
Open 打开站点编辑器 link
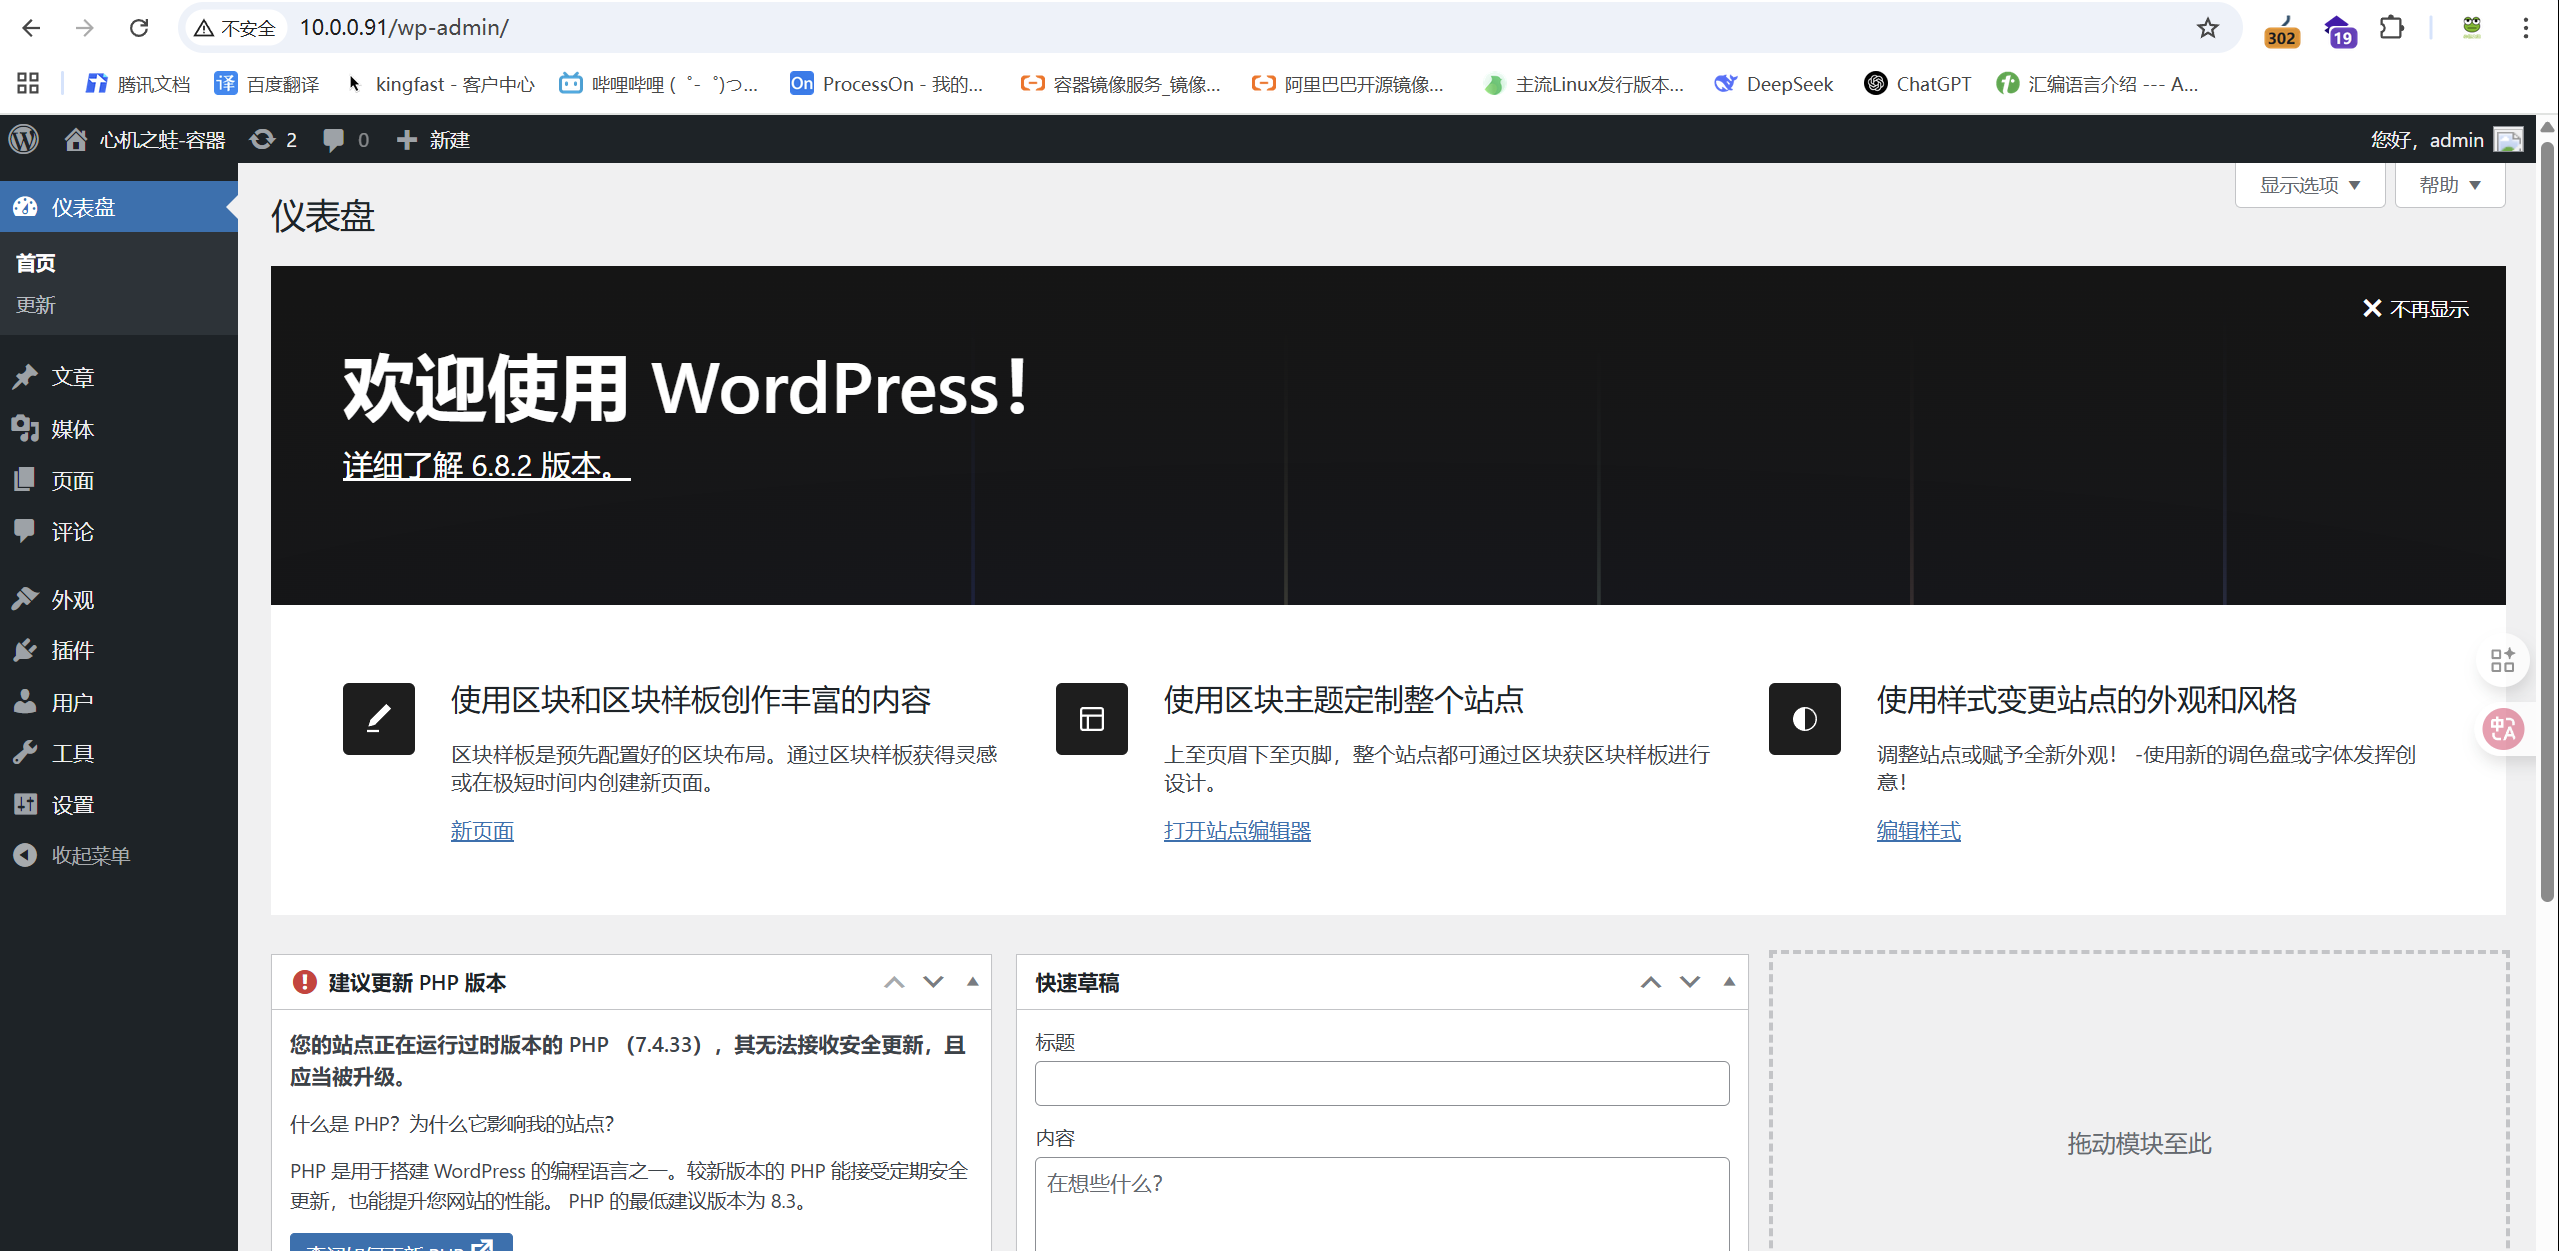[1237, 831]
